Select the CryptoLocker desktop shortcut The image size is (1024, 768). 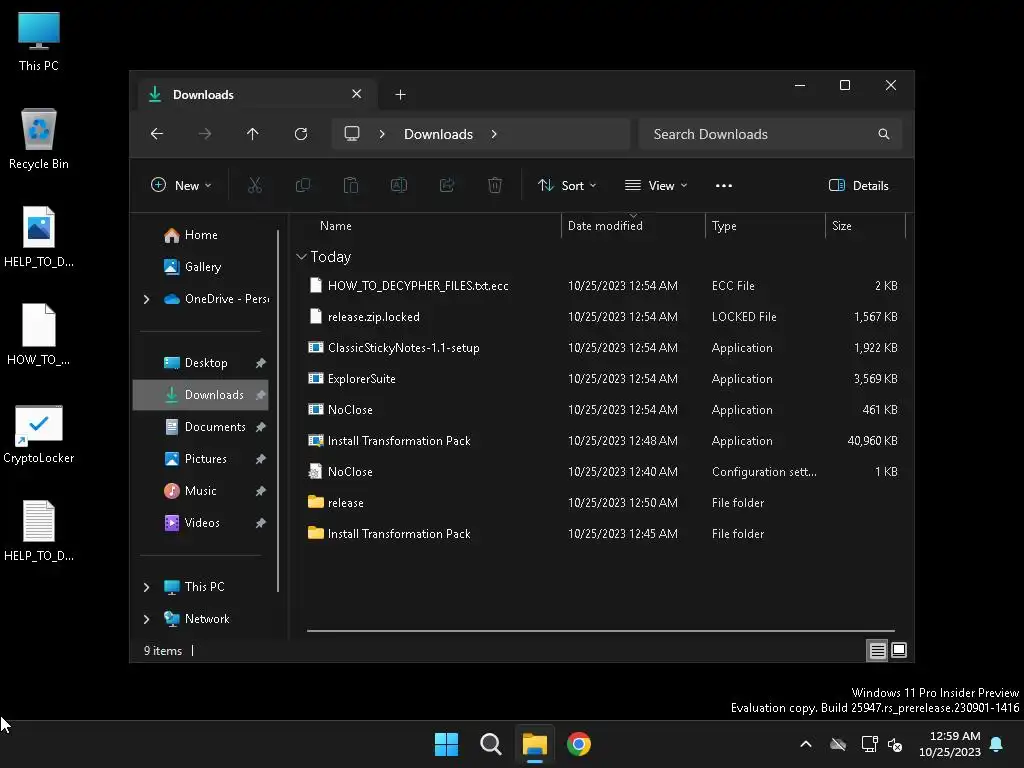point(39,434)
